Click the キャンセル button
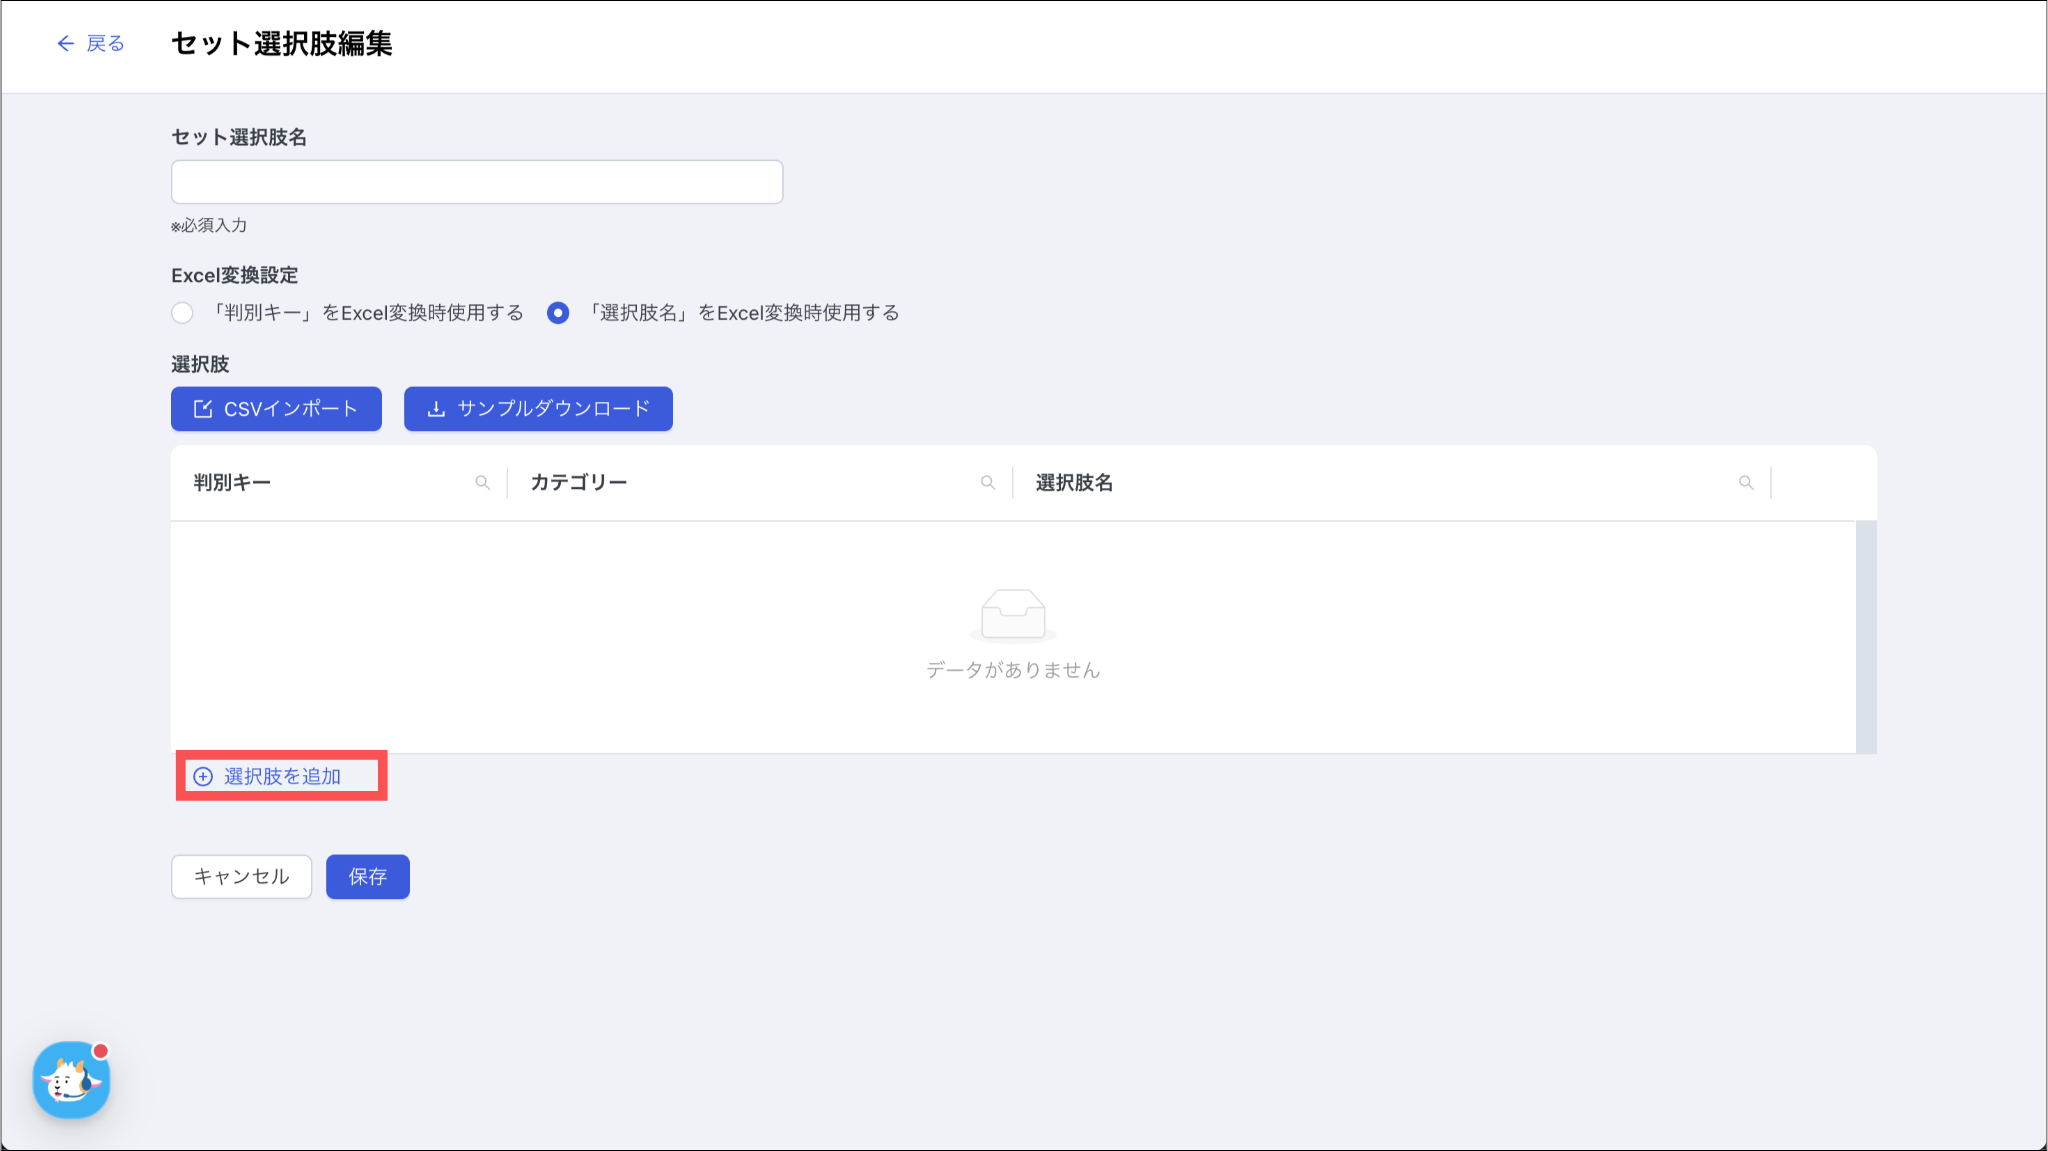The height and width of the screenshot is (1151, 2048). pos(241,877)
